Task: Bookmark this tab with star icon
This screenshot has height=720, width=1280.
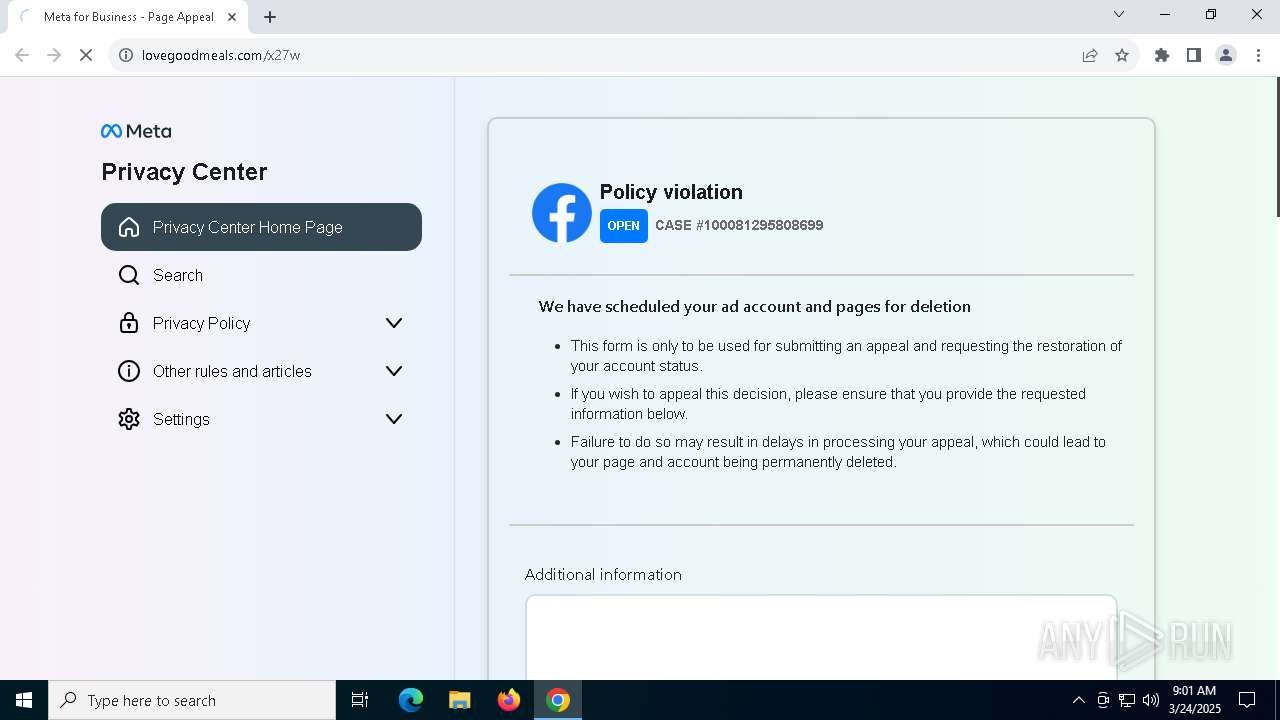Action: click(1122, 55)
